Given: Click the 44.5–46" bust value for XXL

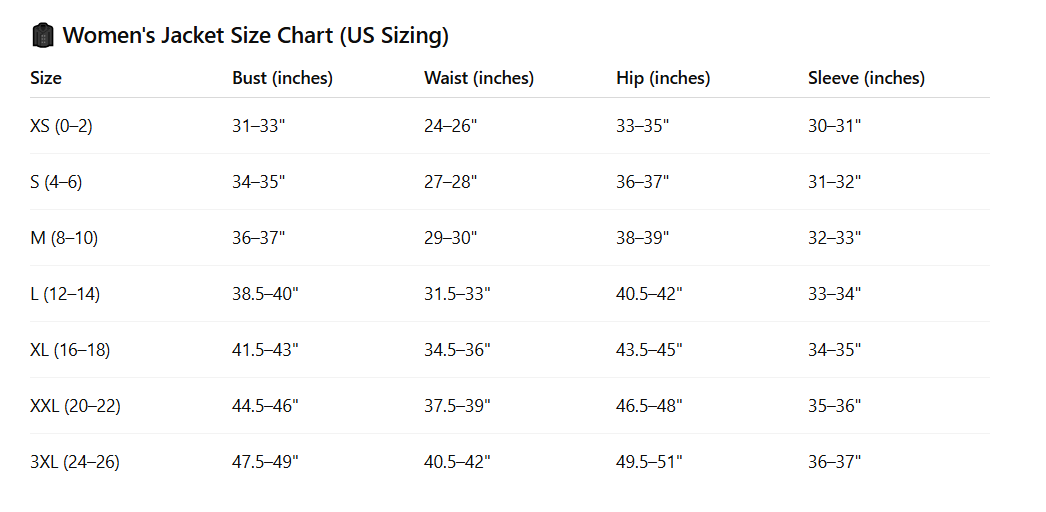Looking at the screenshot, I should (265, 406).
